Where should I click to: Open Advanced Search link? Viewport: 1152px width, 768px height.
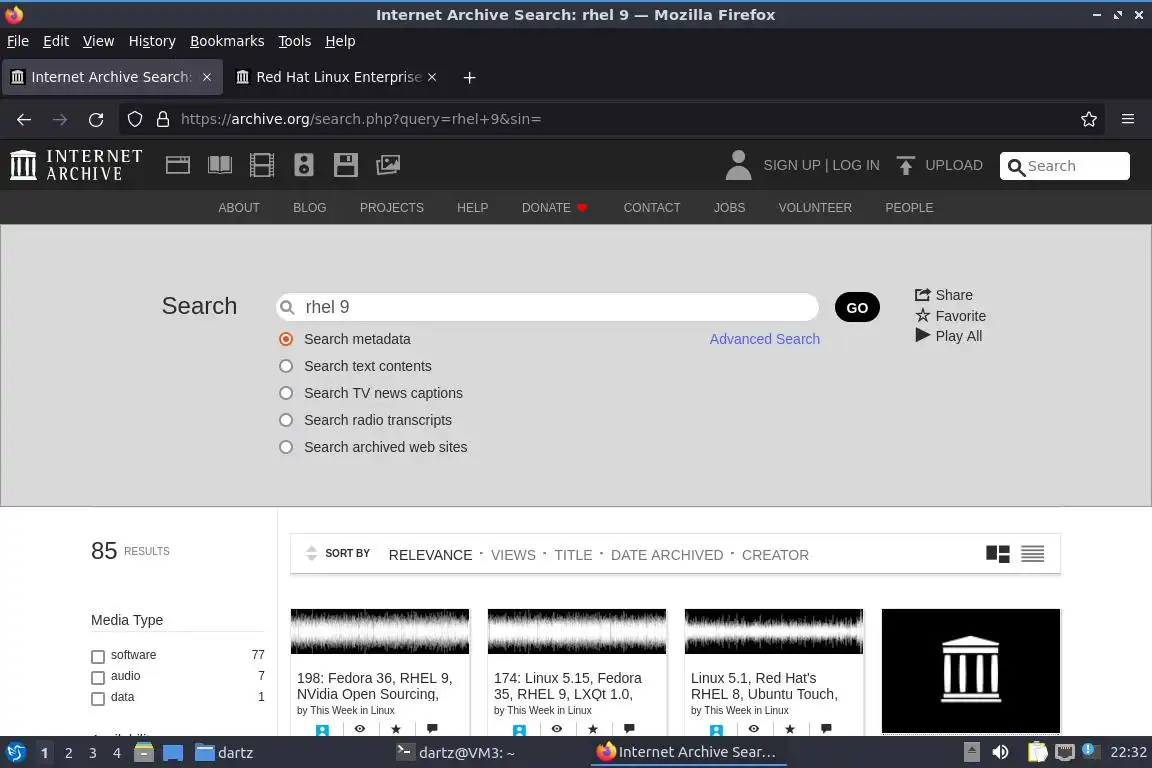pyautogui.click(x=764, y=339)
